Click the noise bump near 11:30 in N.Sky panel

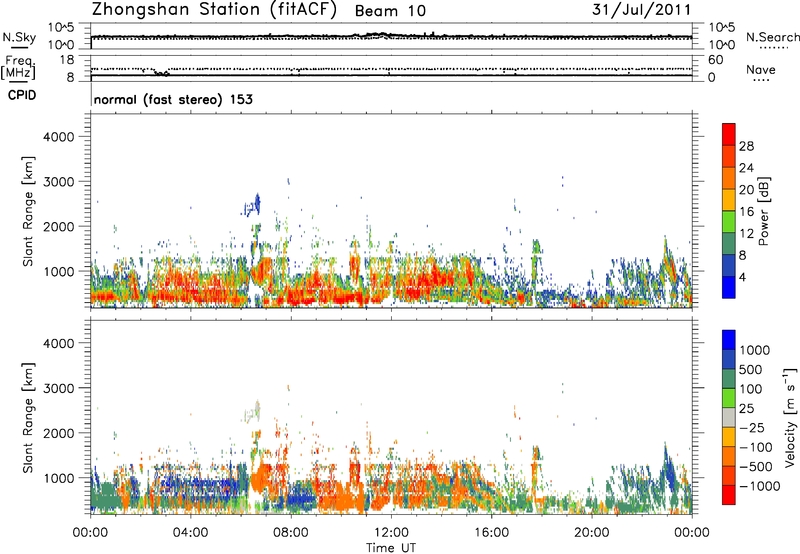click(x=377, y=35)
